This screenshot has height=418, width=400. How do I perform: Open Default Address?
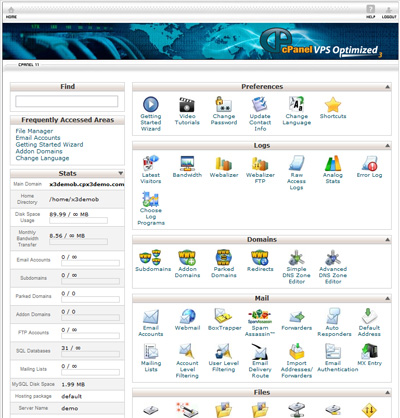click(369, 316)
